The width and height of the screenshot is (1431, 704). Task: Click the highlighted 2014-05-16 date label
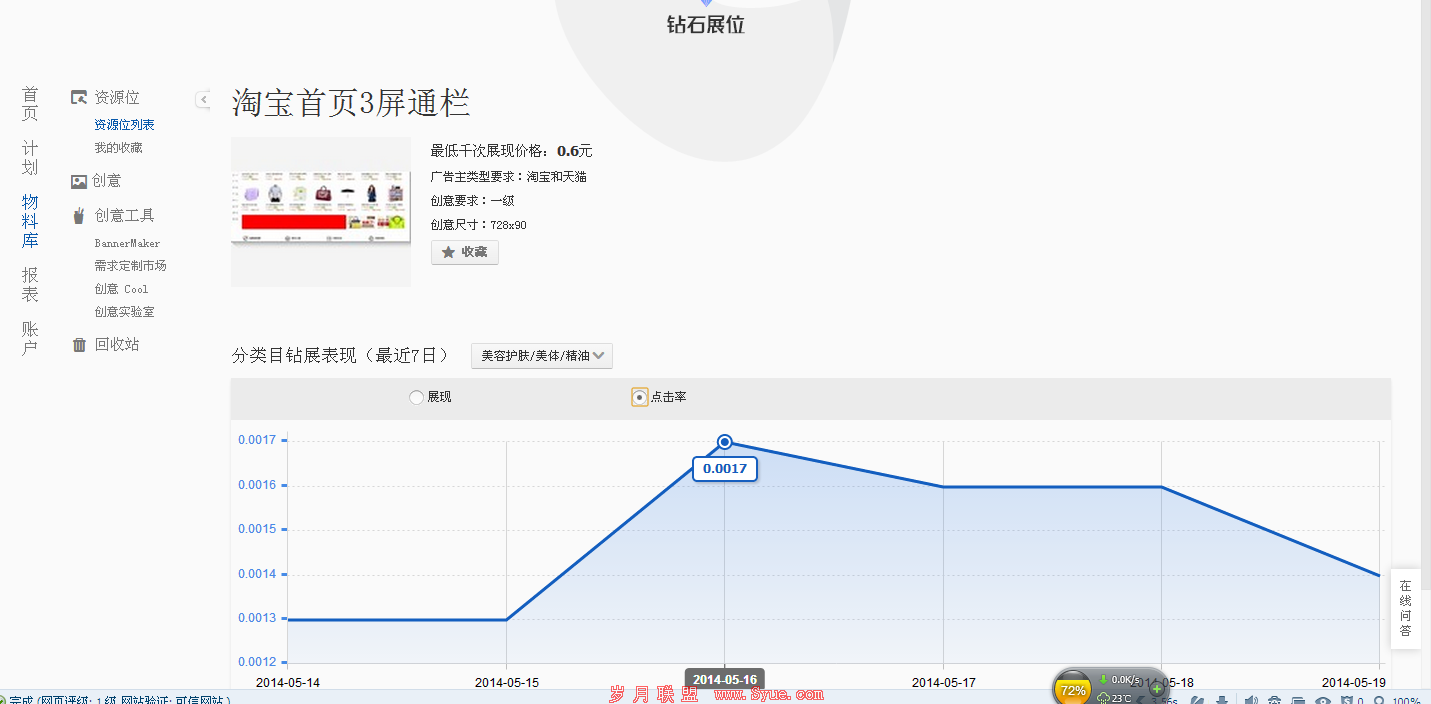click(x=725, y=680)
